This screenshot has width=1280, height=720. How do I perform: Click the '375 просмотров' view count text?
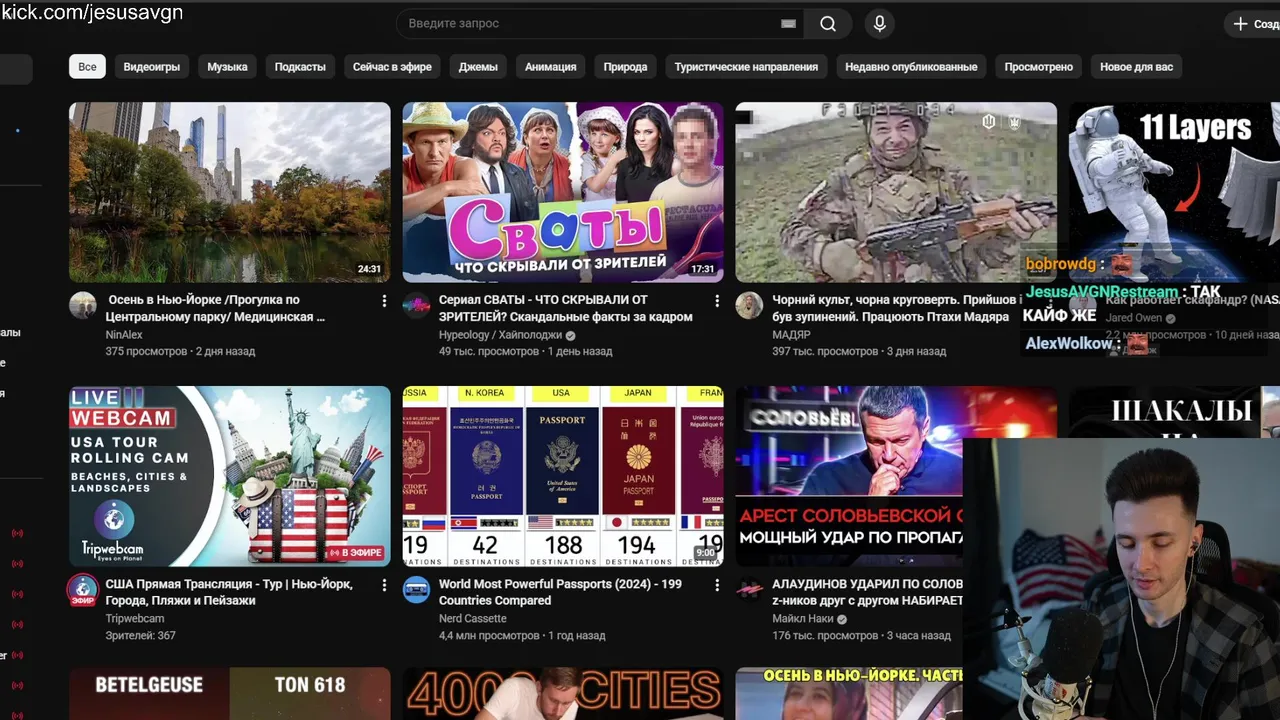[x=147, y=352]
